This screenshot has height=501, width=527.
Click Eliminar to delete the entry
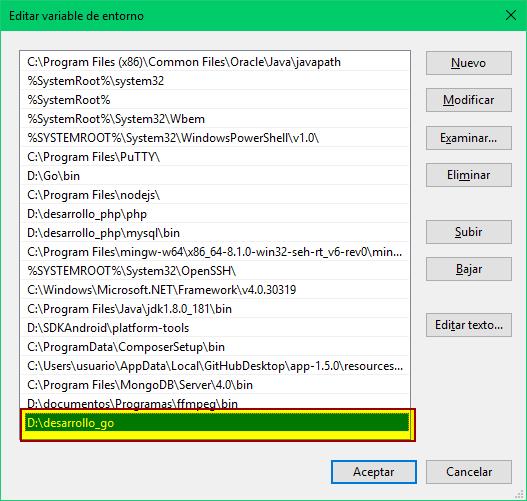[469, 175]
